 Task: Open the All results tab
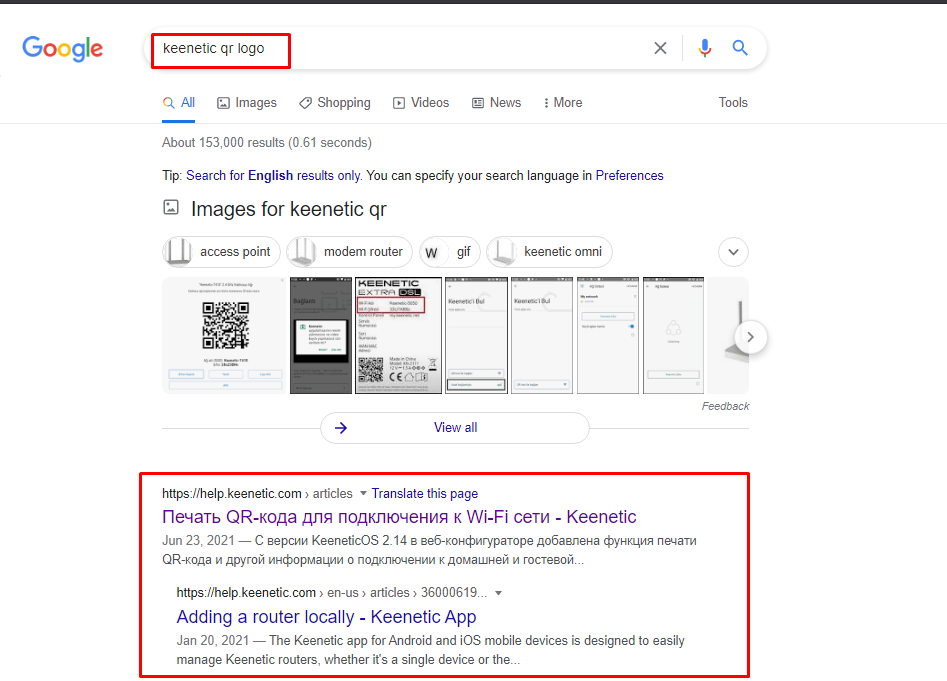click(x=179, y=103)
